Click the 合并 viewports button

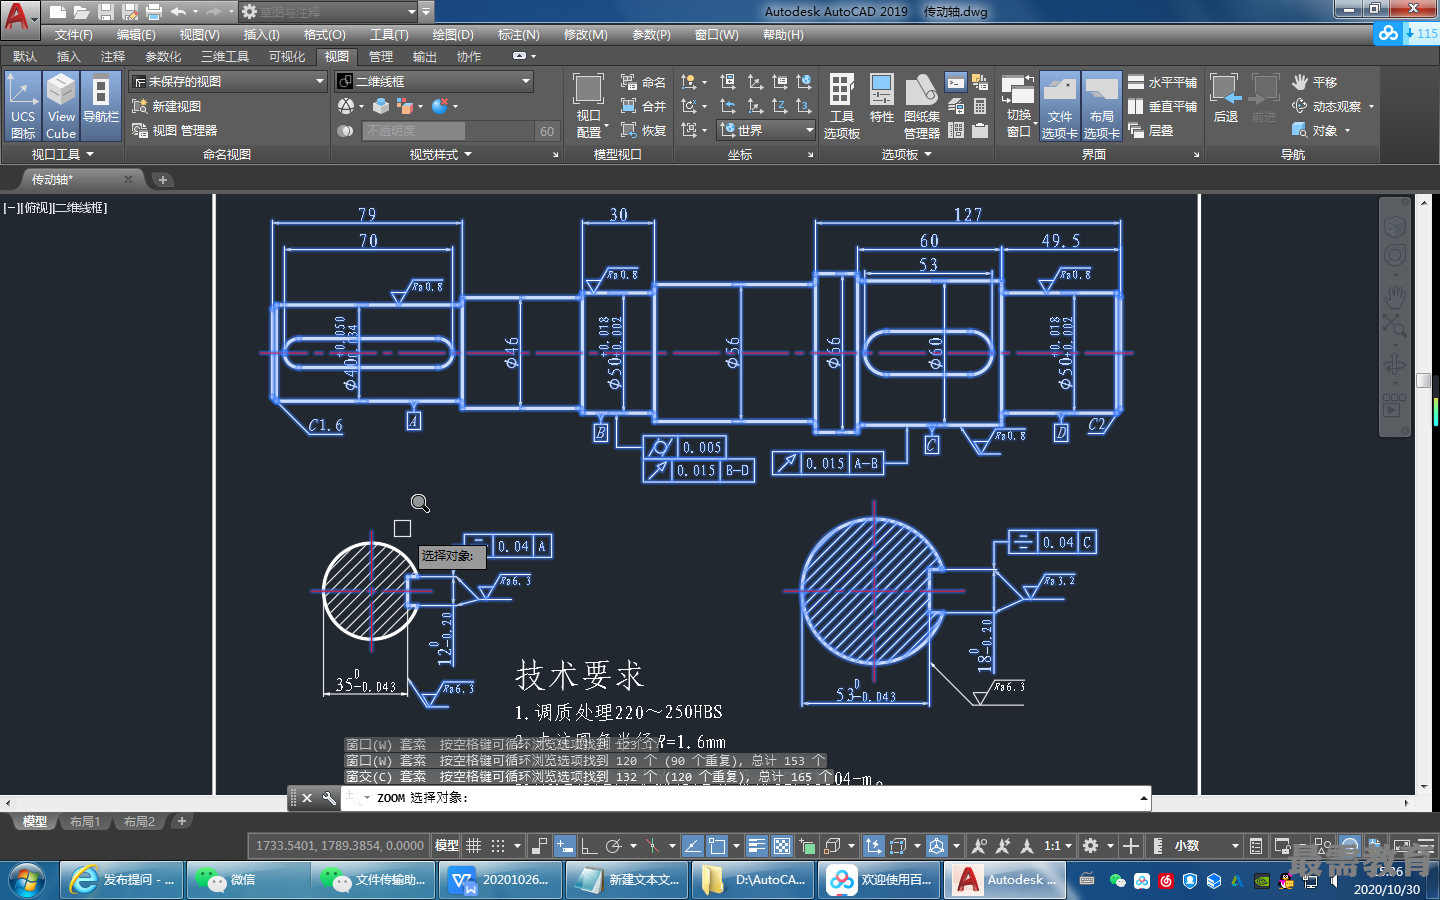click(643, 106)
